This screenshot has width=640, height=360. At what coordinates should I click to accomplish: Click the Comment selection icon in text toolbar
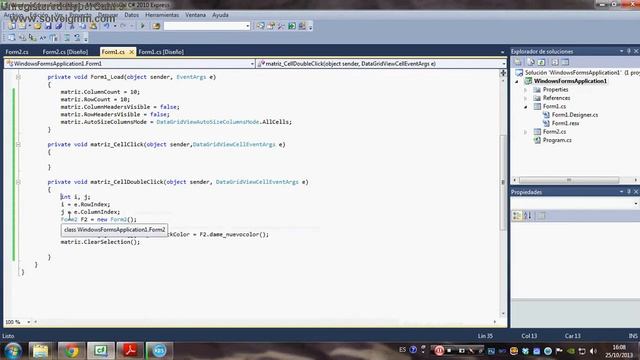[67, 38]
